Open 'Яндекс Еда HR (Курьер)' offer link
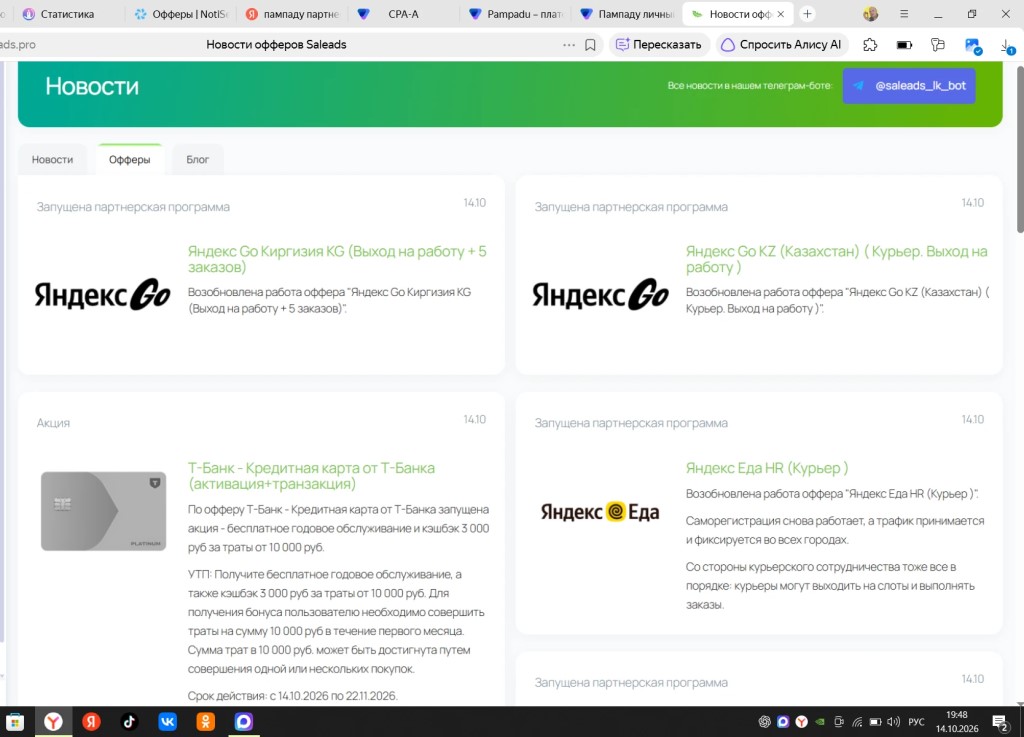 click(767, 468)
